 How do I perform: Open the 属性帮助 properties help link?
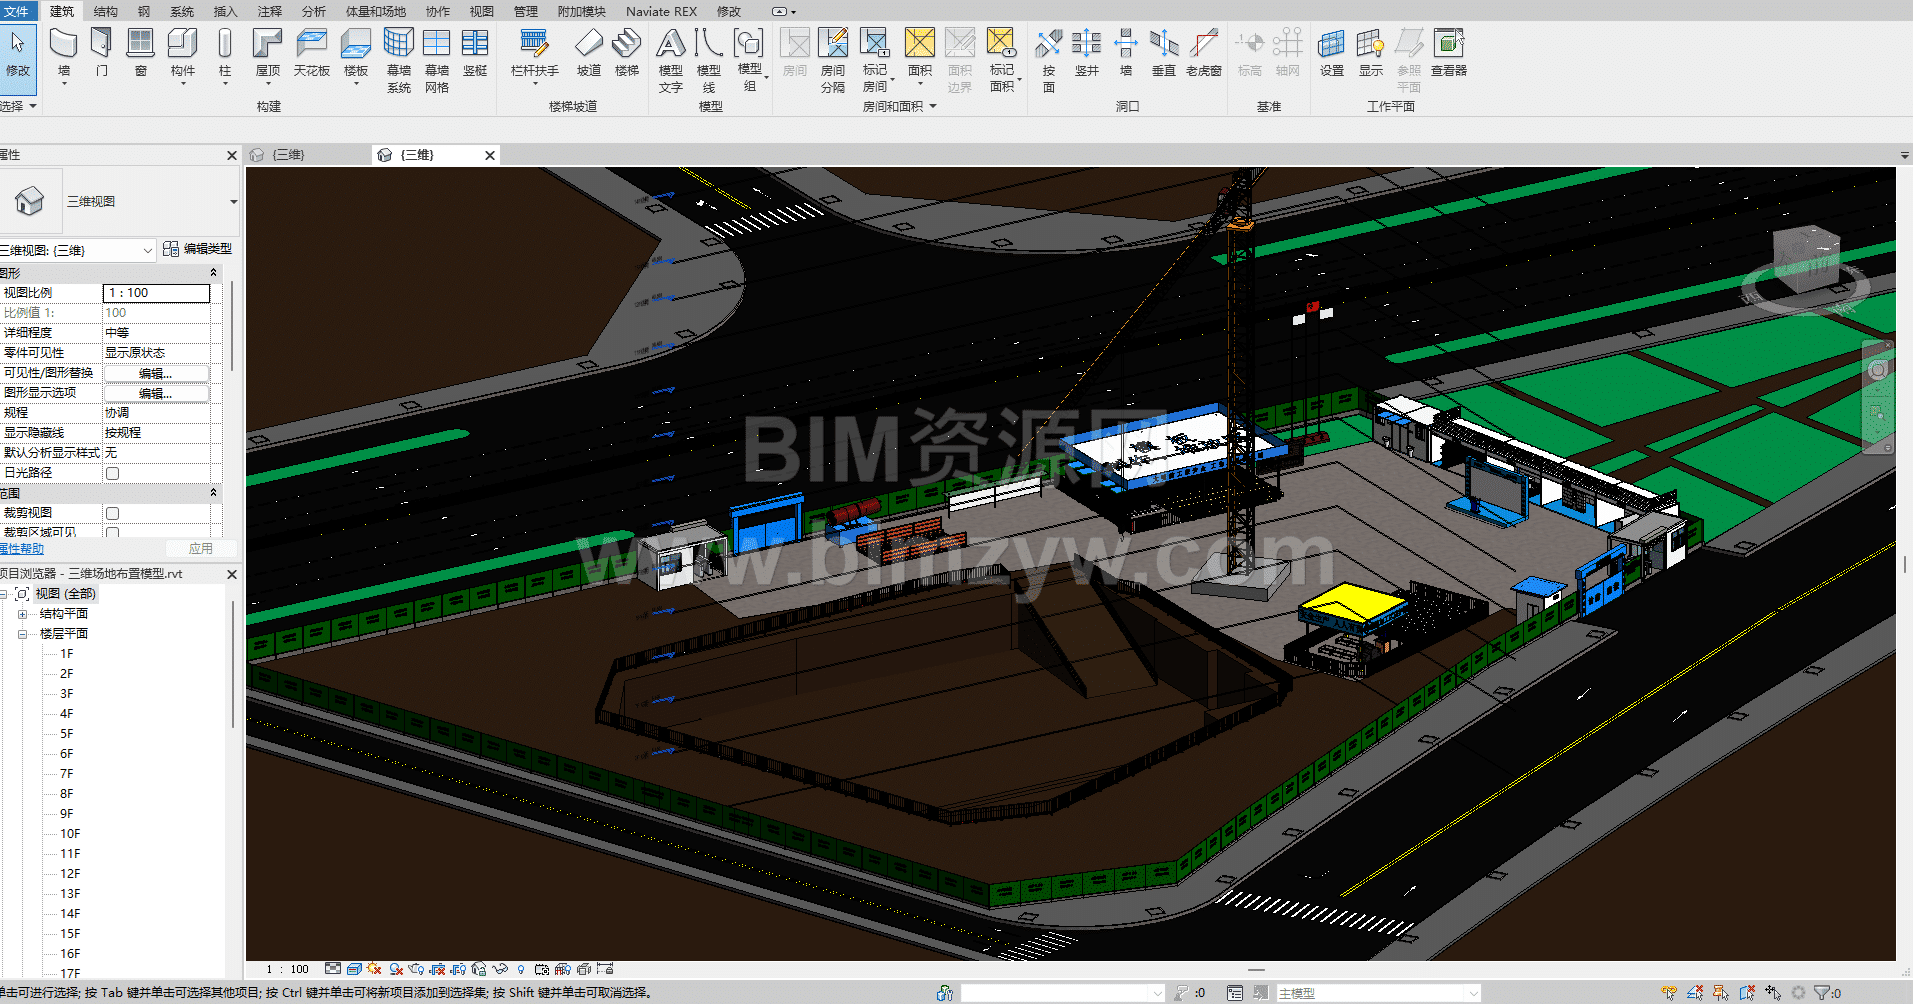point(22,548)
